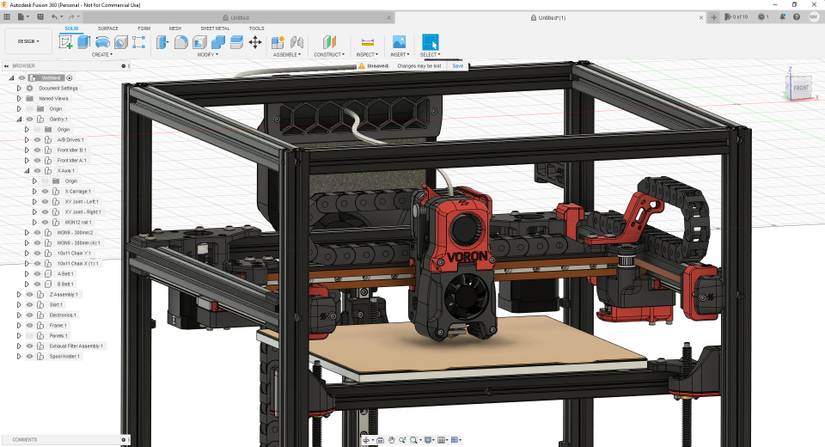Click the Measure icon in Inspect

coord(367,42)
